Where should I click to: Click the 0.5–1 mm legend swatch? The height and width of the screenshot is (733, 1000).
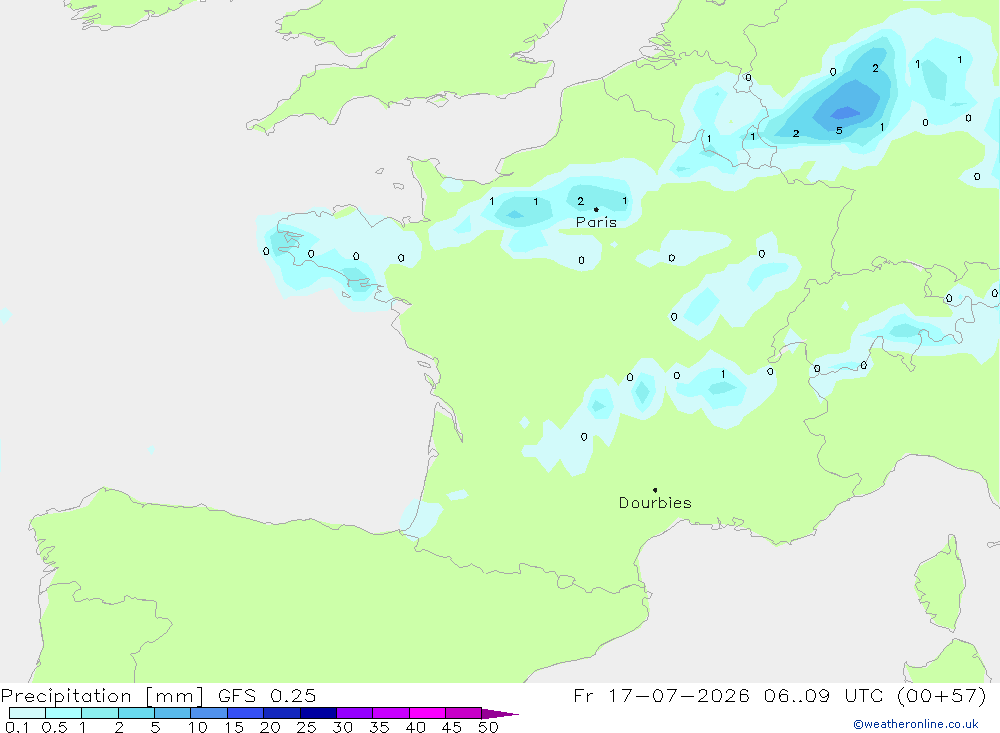[x=64, y=713]
